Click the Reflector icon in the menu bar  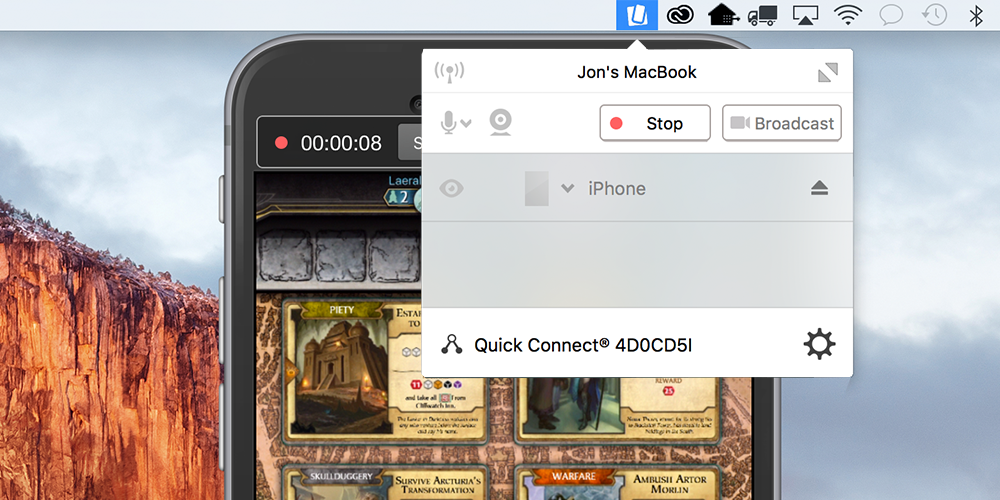point(636,15)
